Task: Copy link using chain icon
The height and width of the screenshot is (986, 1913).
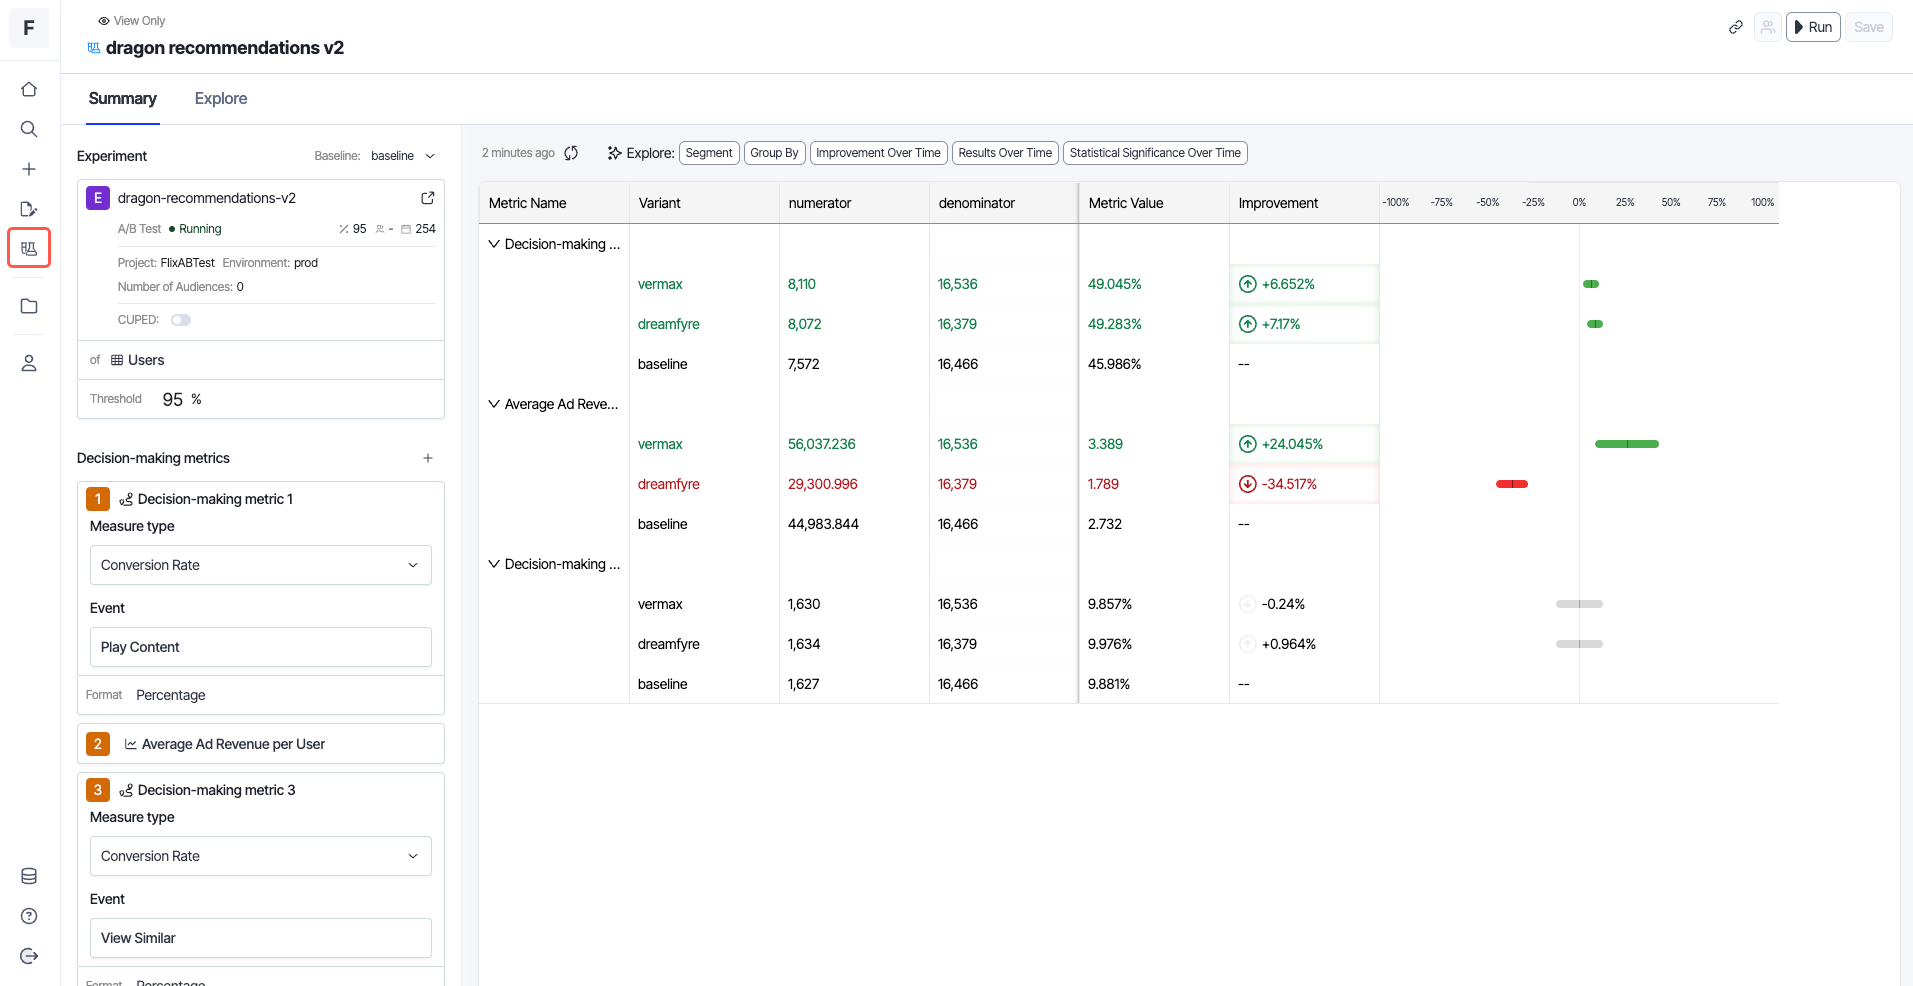Action: 1736,27
